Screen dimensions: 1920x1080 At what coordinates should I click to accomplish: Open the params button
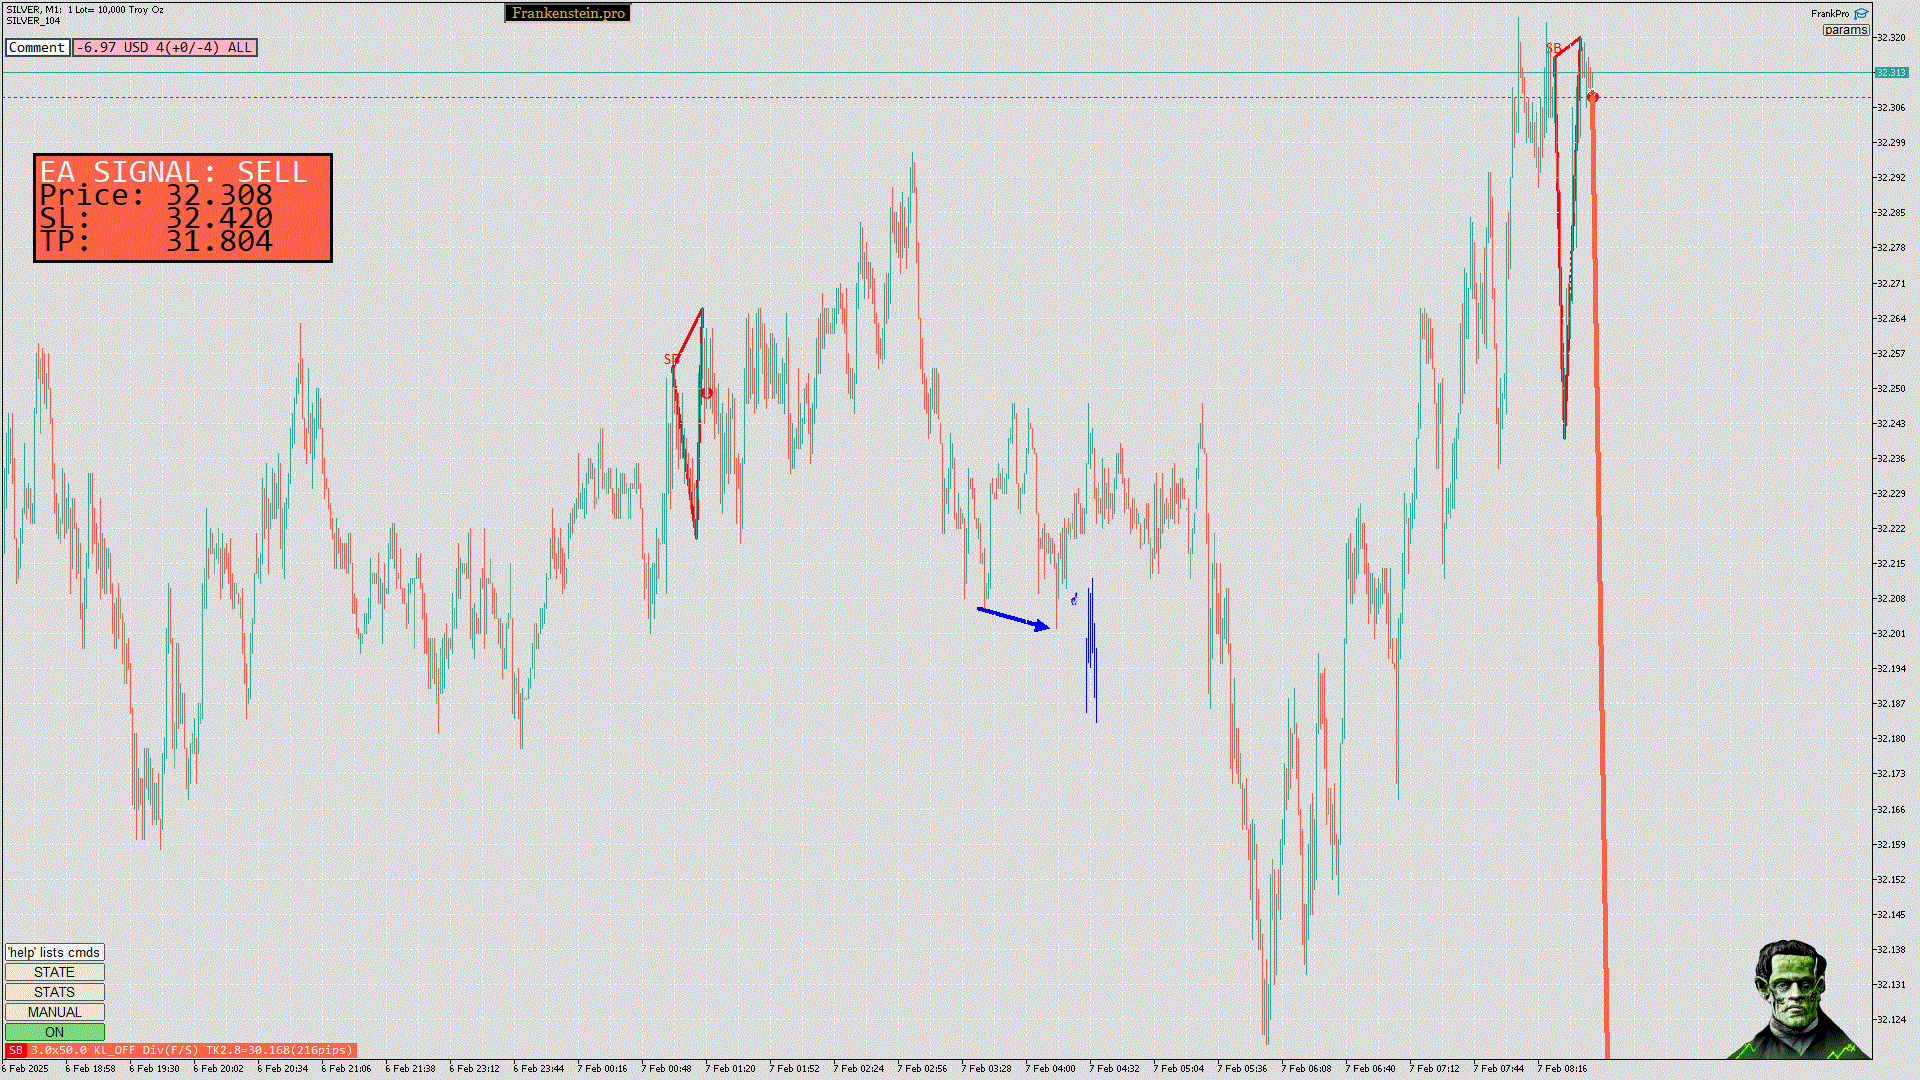click(x=1845, y=30)
